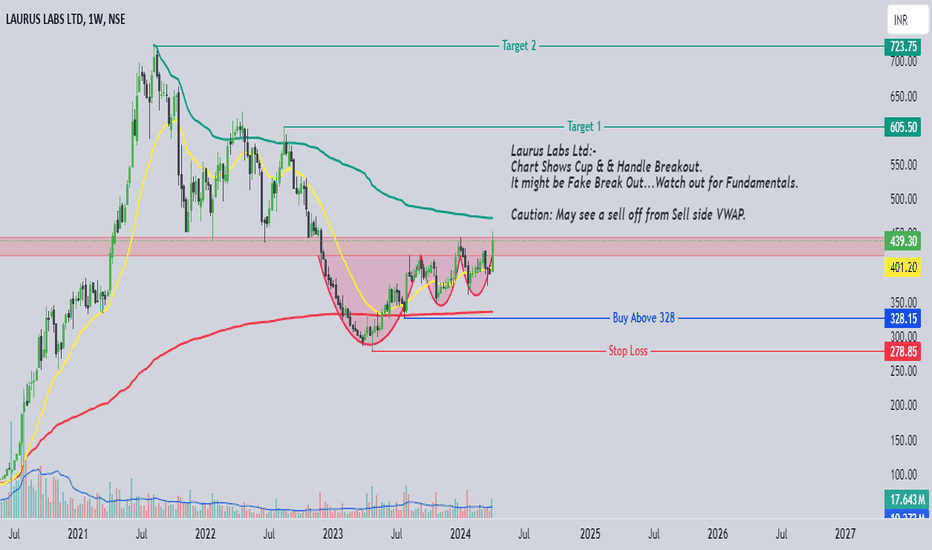Click the 150.00 price axis value
This screenshot has width=932, height=550.
pyautogui.click(x=903, y=440)
